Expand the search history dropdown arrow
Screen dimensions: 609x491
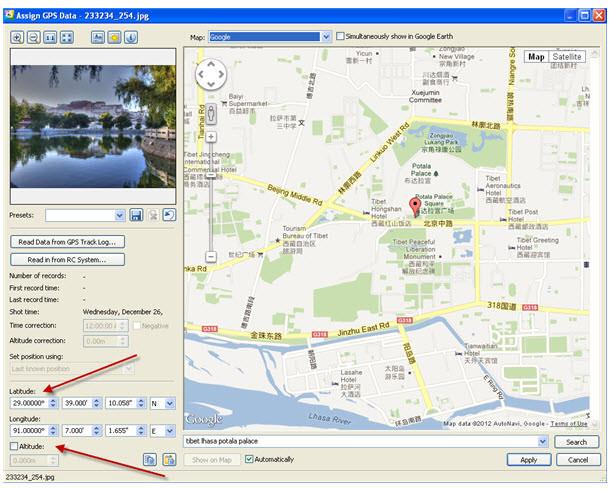(543, 441)
